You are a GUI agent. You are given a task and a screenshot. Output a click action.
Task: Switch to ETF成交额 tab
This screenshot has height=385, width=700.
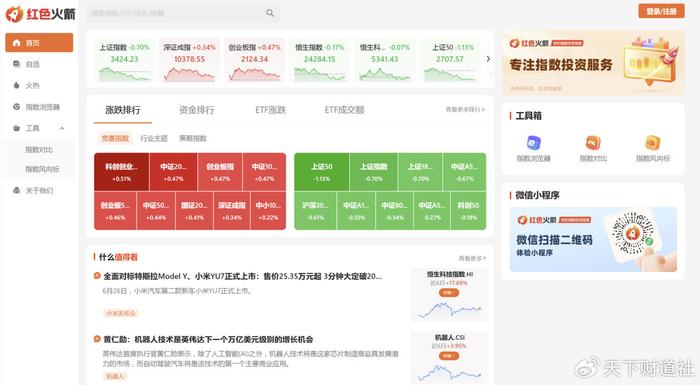[x=344, y=110]
